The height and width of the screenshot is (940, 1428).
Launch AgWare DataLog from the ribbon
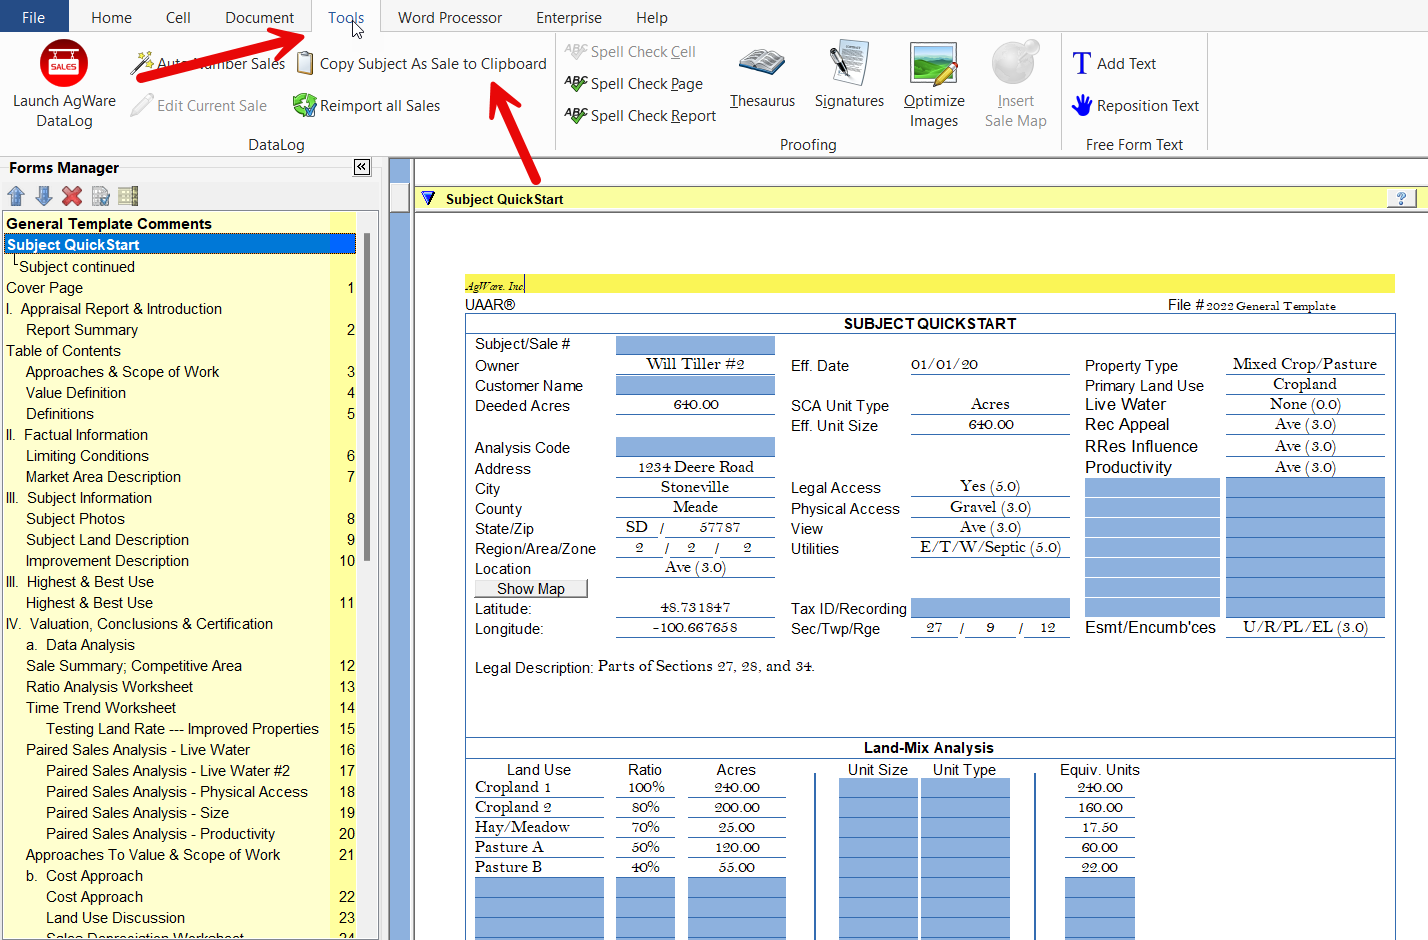tap(64, 84)
